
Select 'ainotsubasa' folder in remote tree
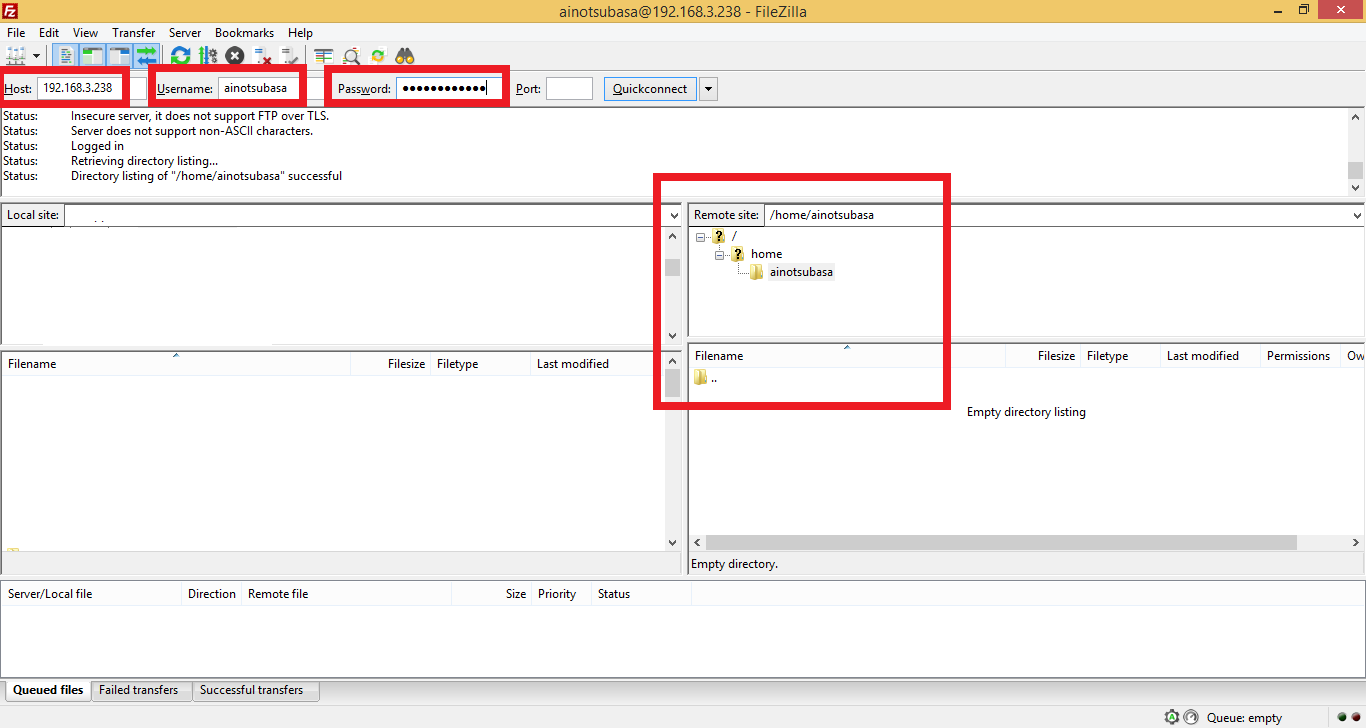click(800, 272)
